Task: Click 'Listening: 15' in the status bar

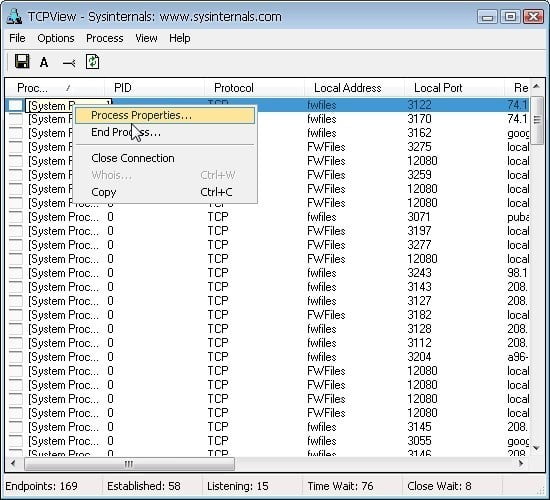Action: pyautogui.click(x=237, y=486)
